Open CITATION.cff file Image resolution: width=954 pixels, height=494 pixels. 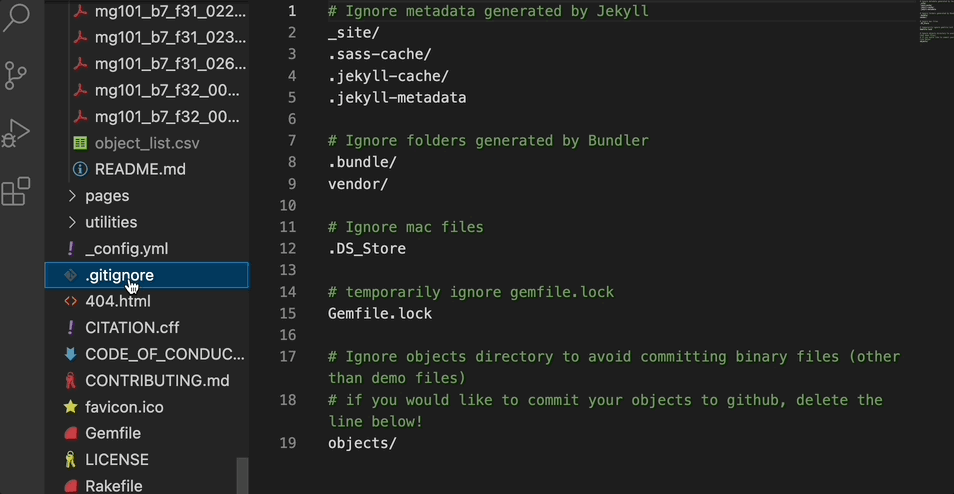132,328
